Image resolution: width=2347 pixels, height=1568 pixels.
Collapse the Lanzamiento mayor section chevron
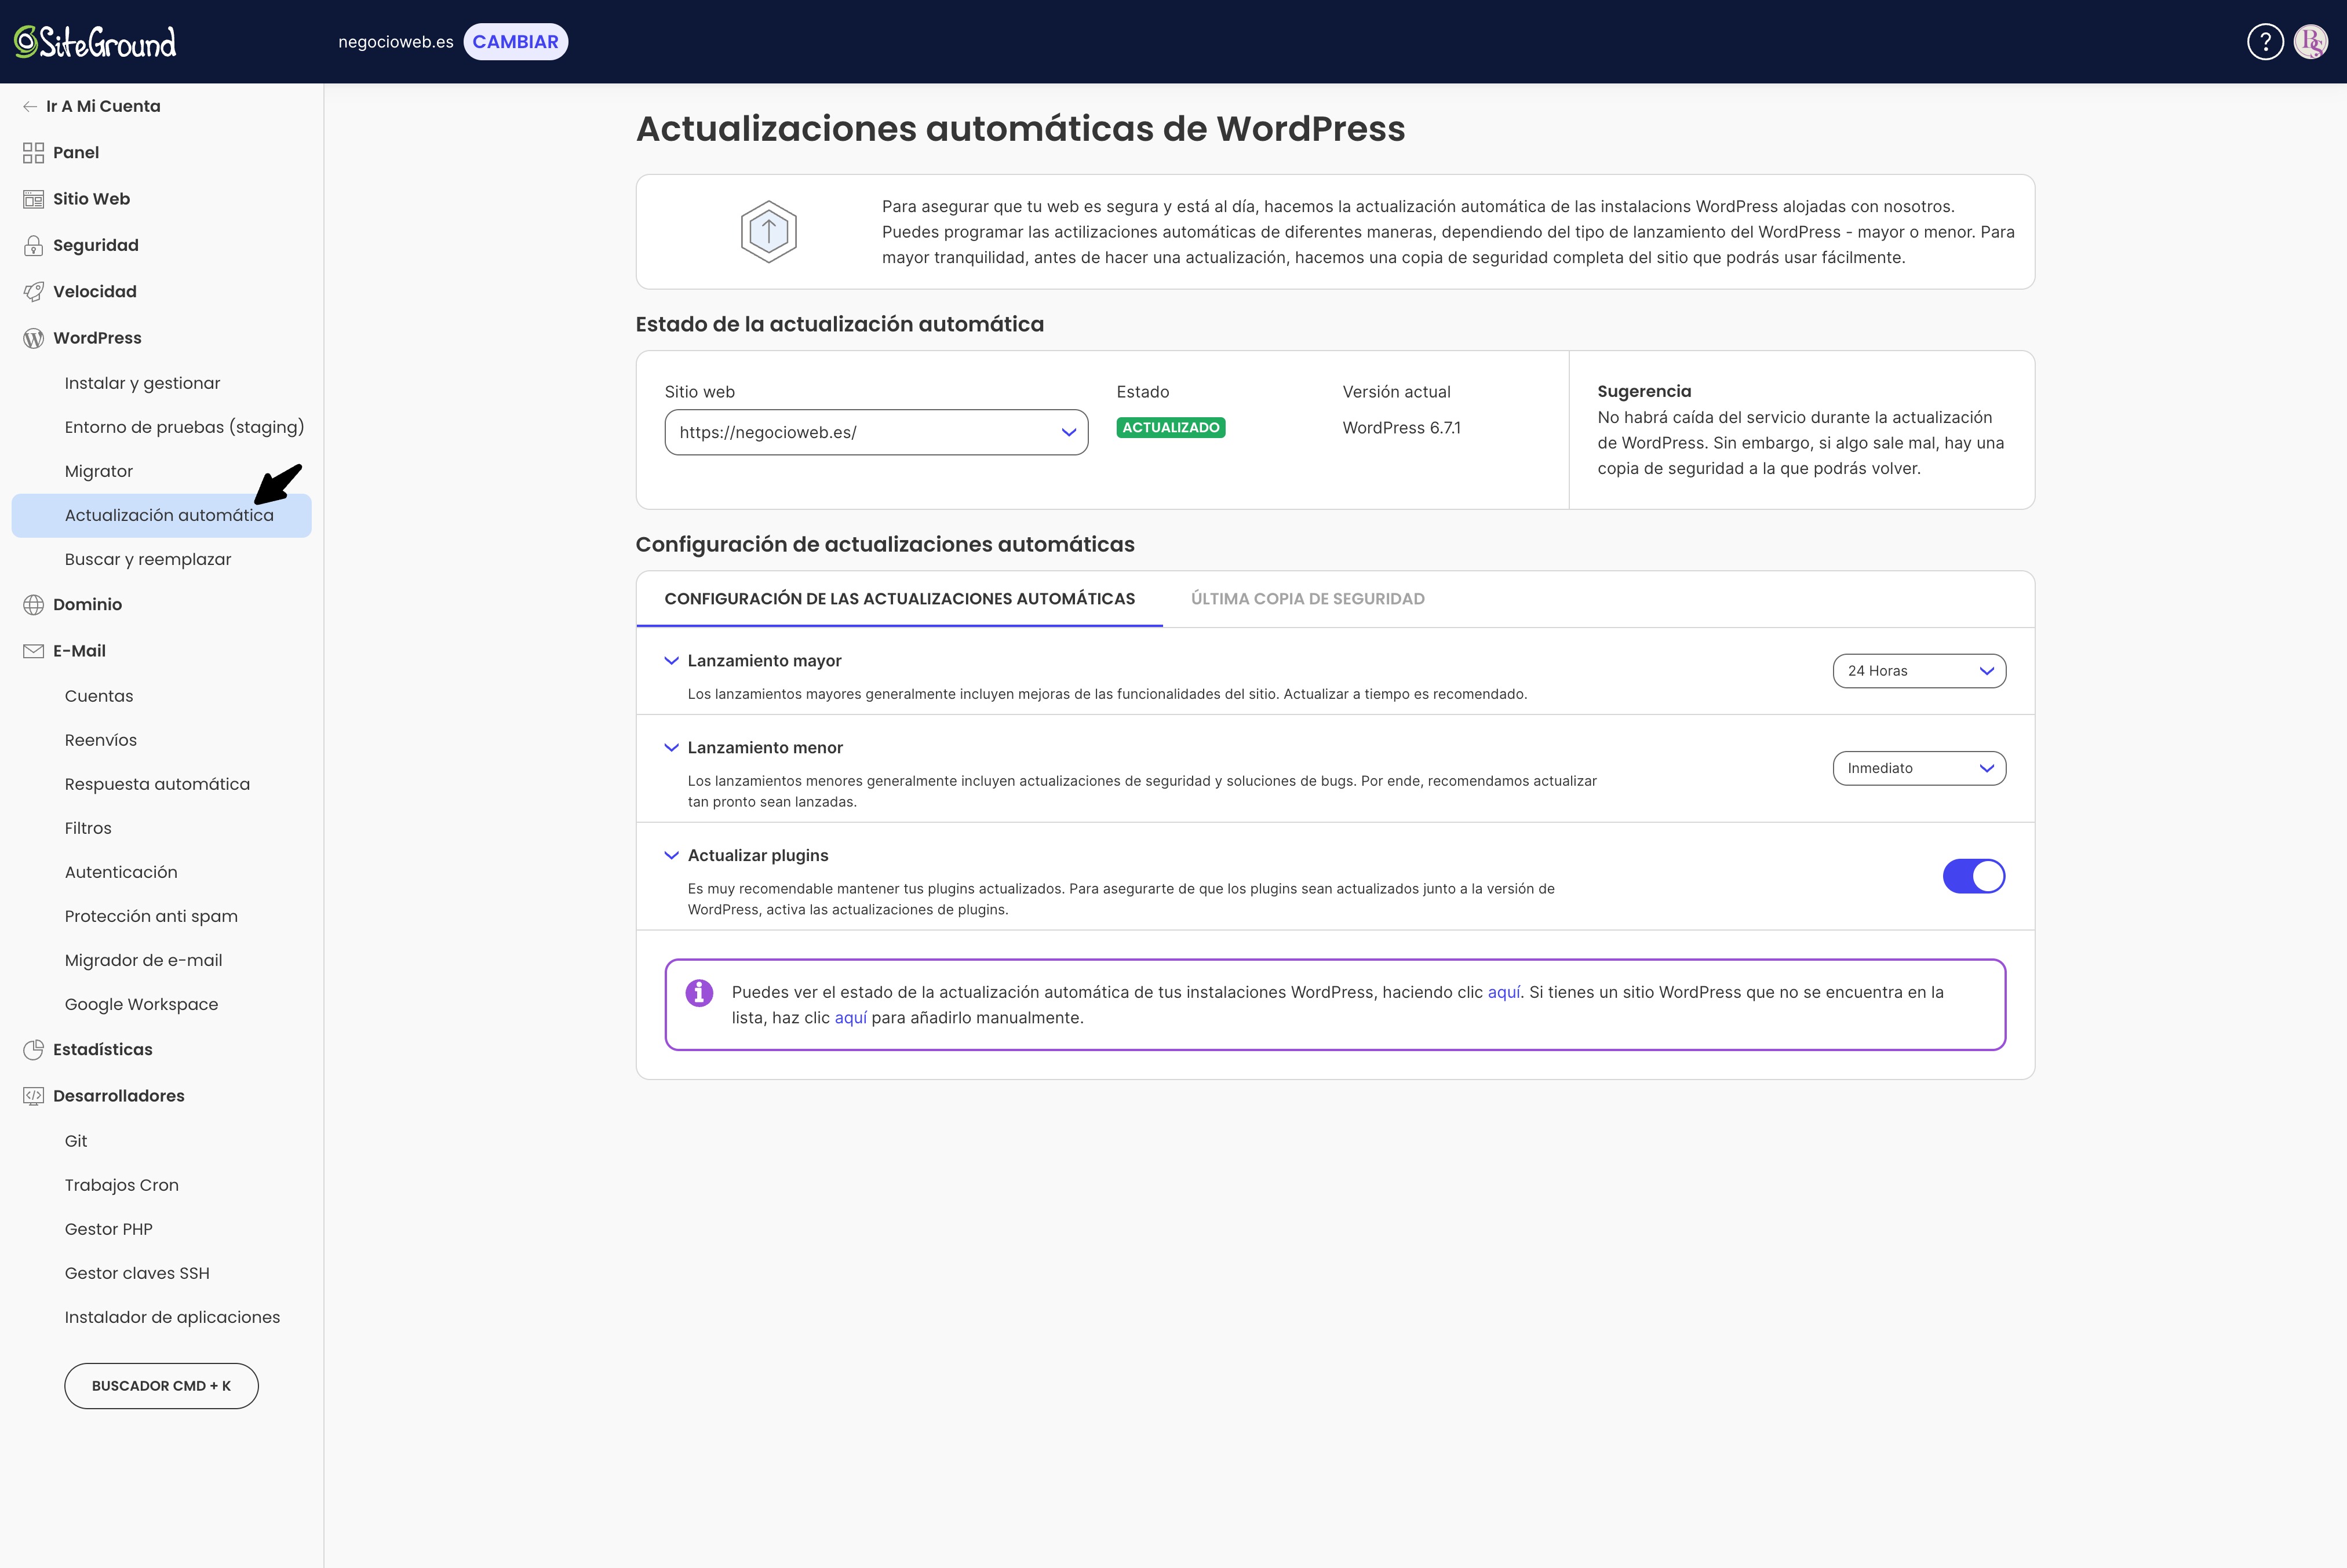[672, 661]
